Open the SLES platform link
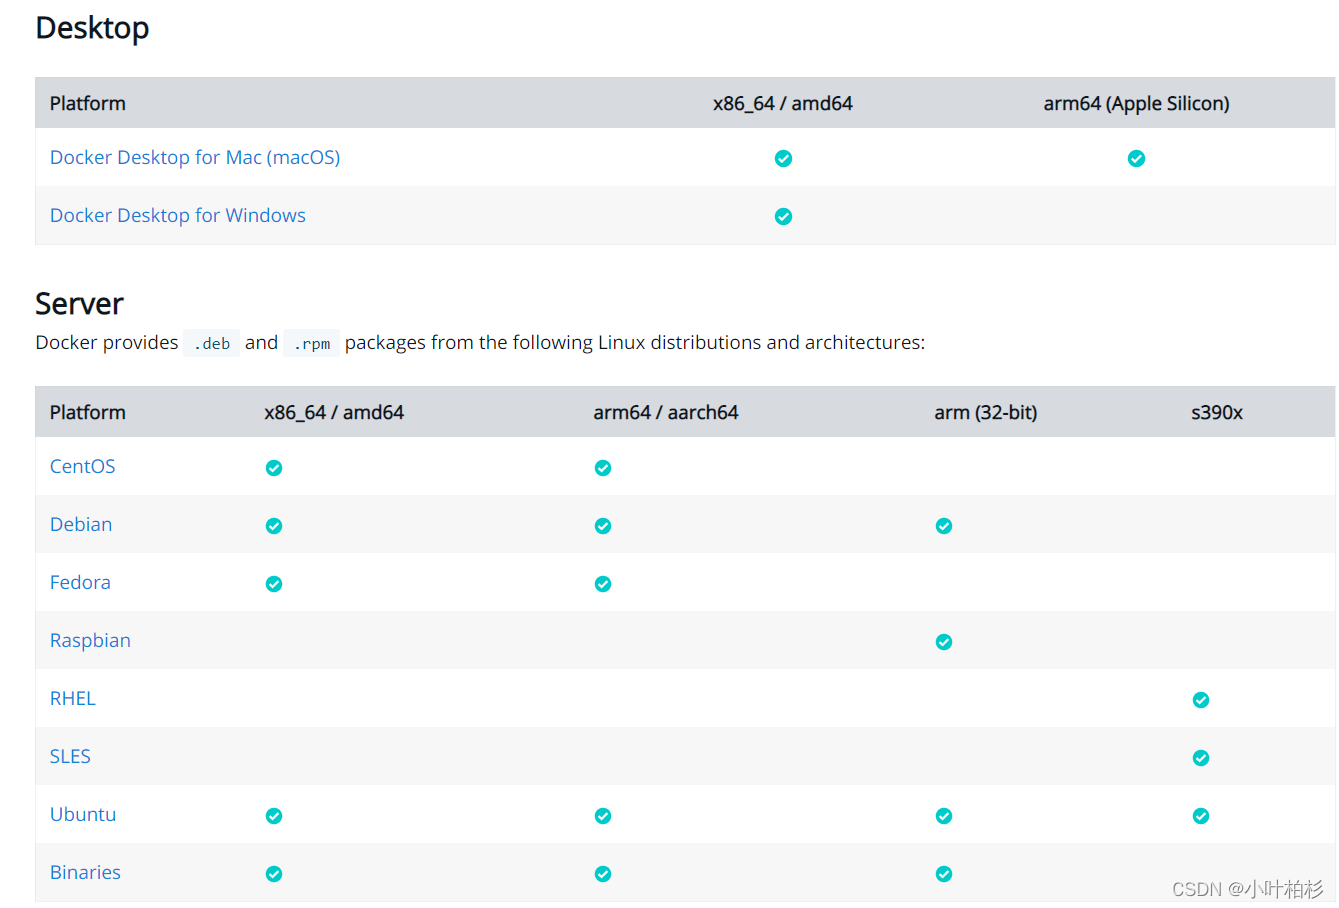Image resolution: width=1339 pixels, height=908 pixels. pos(70,756)
